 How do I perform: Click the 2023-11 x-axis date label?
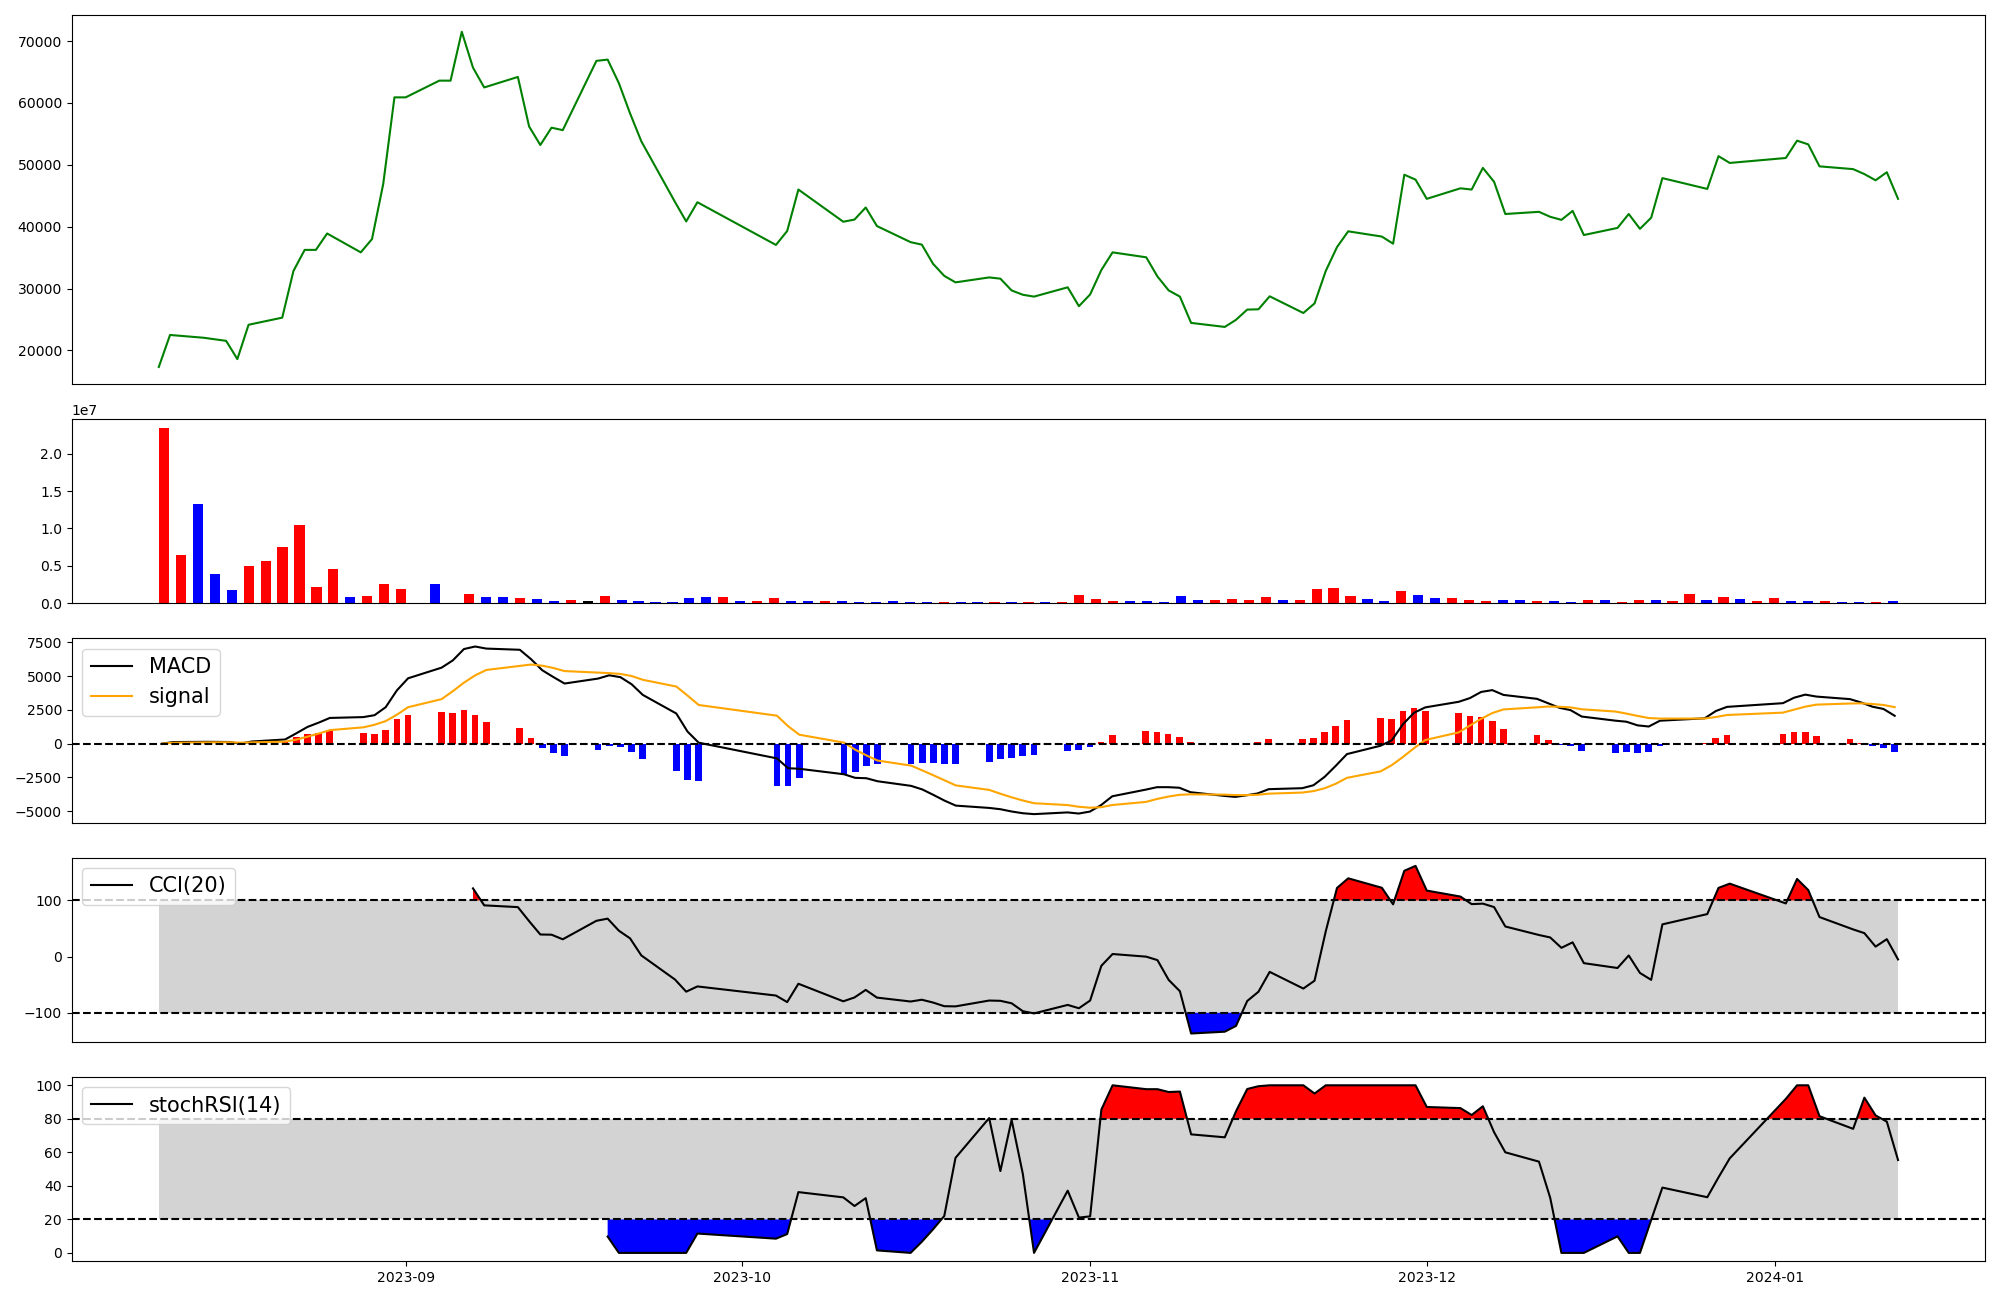(1089, 1277)
